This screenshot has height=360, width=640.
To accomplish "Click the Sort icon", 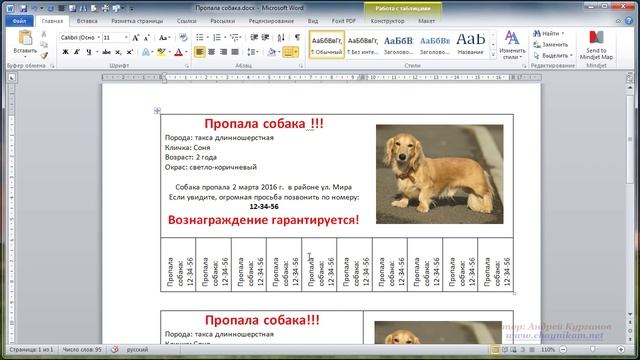I will 281,38.
